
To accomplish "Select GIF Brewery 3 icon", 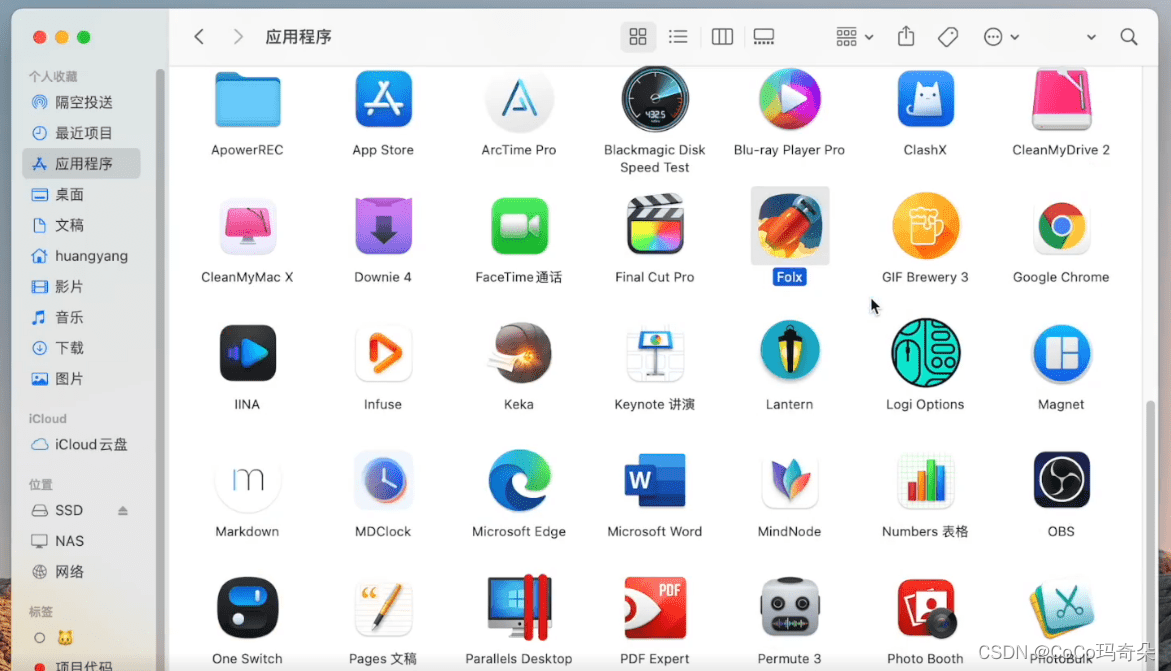I will 925,226.
